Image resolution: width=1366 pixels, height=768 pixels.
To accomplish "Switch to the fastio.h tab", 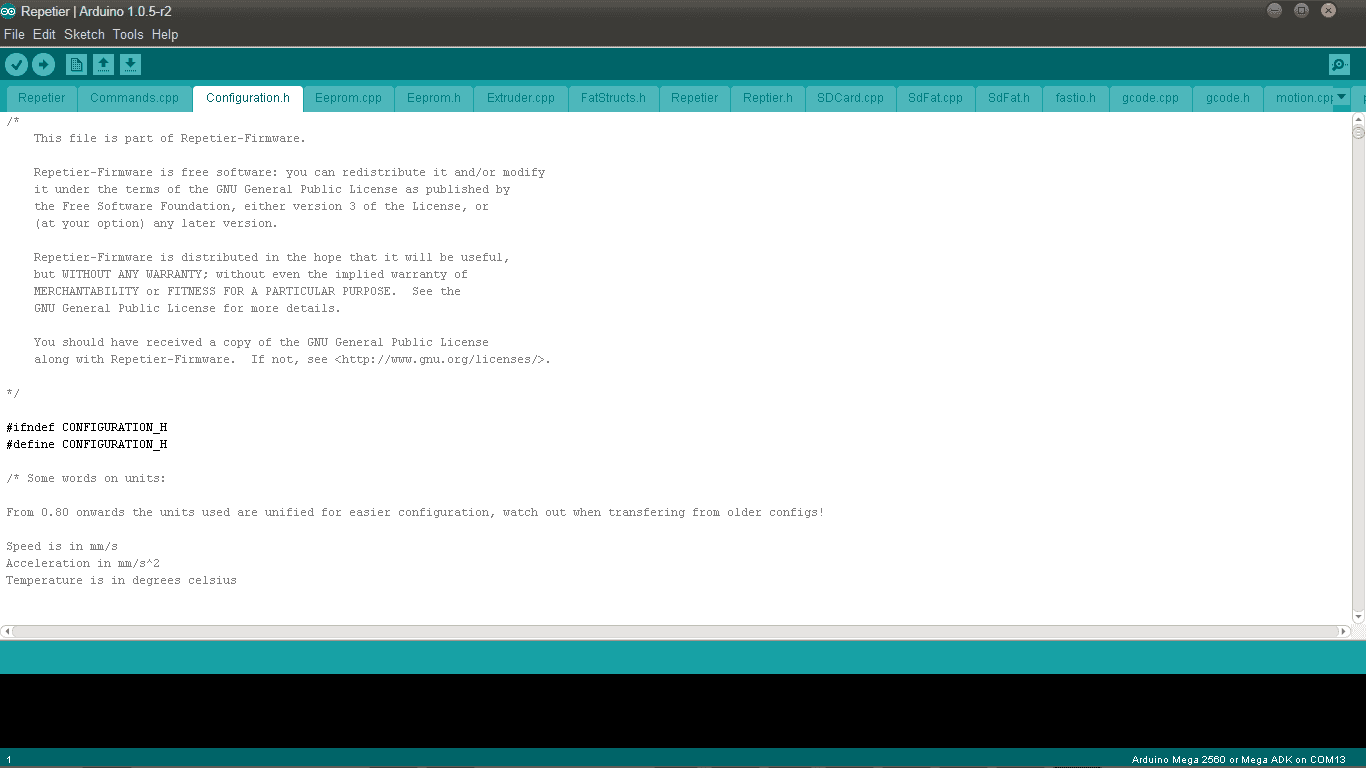I will coord(1075,98).
